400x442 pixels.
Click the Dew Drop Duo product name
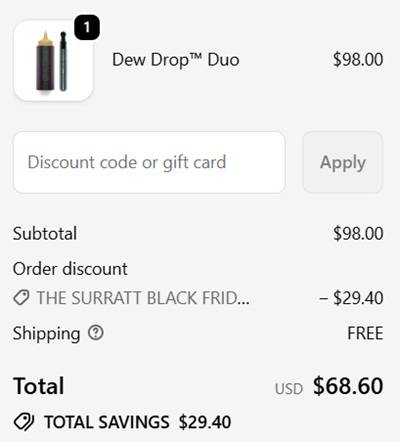175,60
